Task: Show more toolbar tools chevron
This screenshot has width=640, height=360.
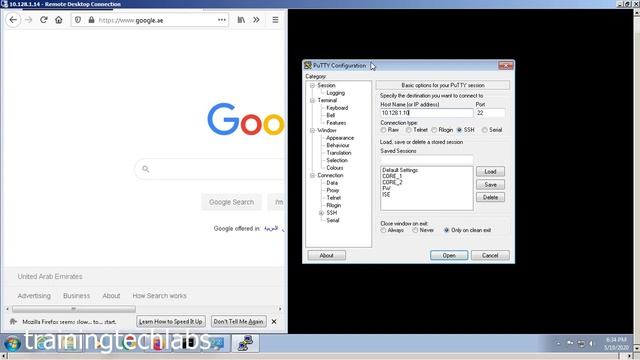Action: click(x=256, y=20)
